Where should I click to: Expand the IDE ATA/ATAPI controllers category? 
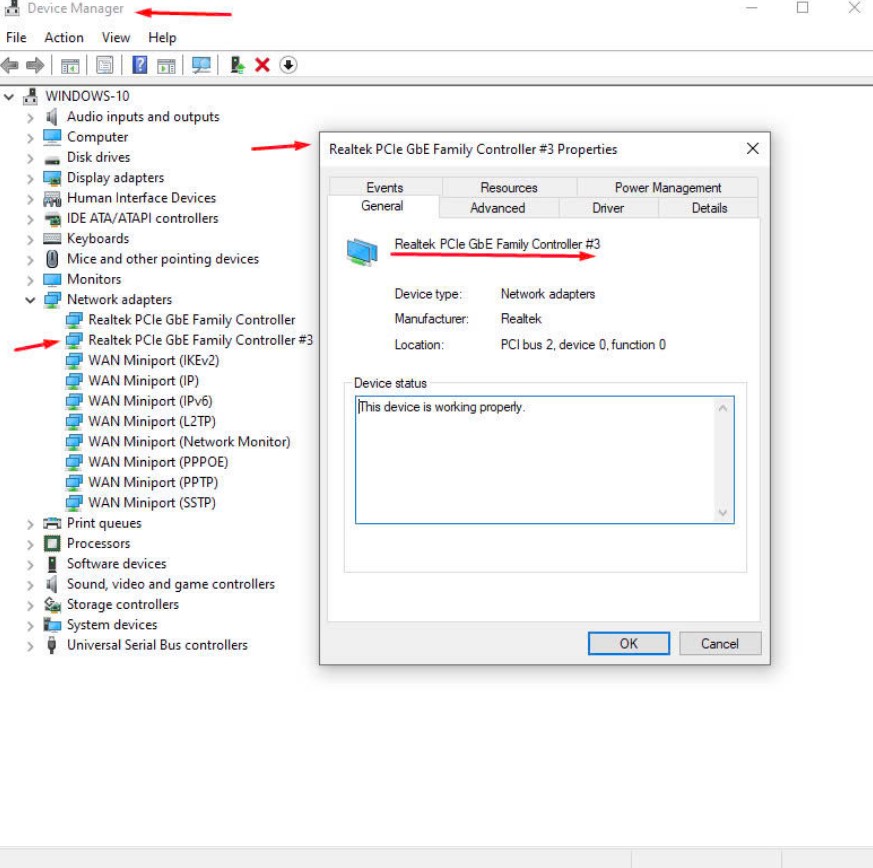pos(30,219)
